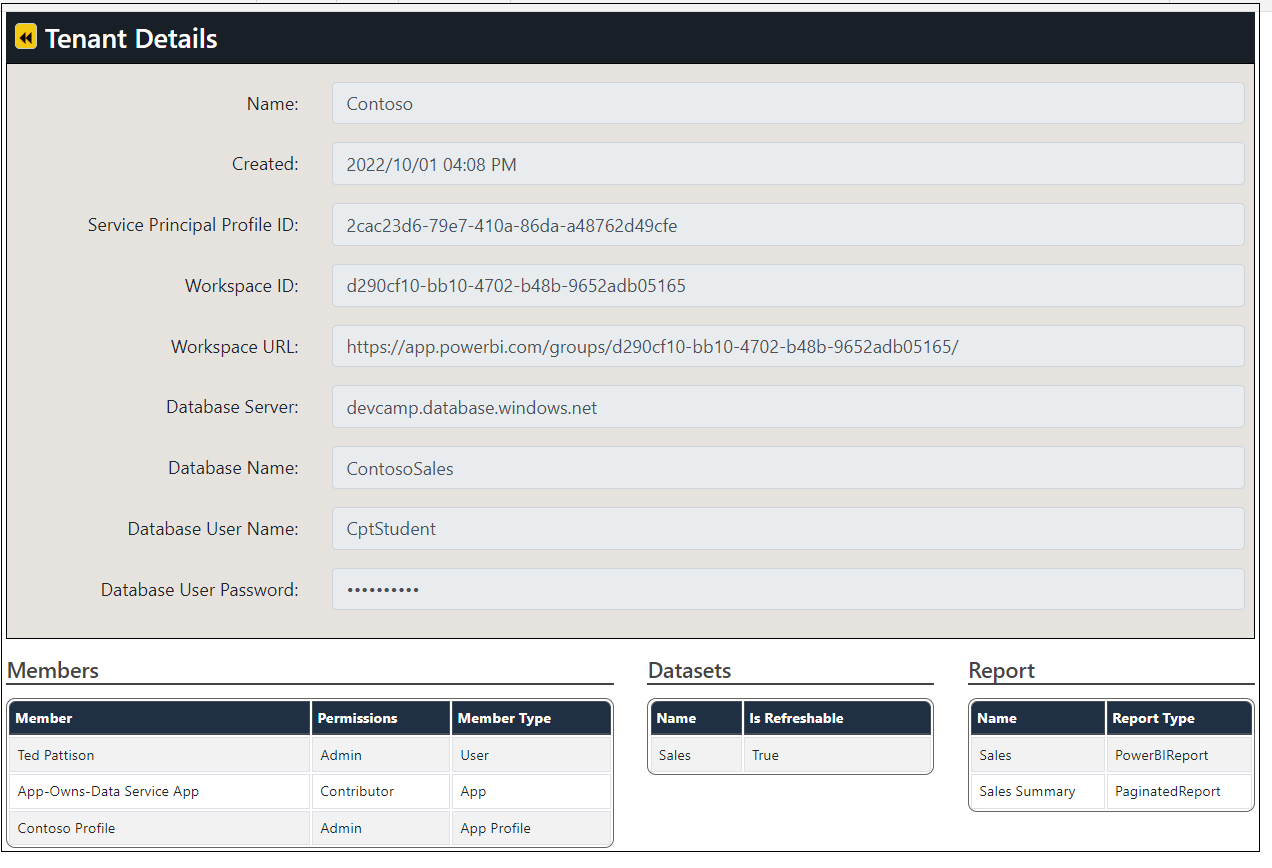Screen dimensions: 1272x868
Task: Click the User member type cell
Action: click(531, 755)
